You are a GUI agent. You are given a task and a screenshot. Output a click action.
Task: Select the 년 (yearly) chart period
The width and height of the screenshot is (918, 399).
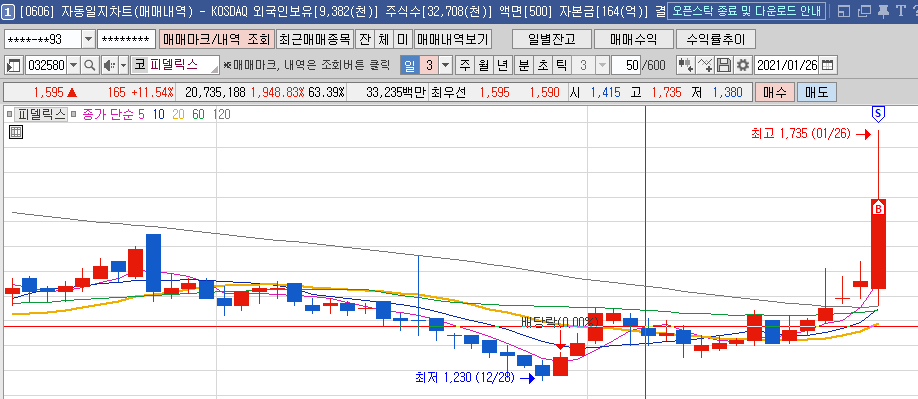(x=502, y=65)
